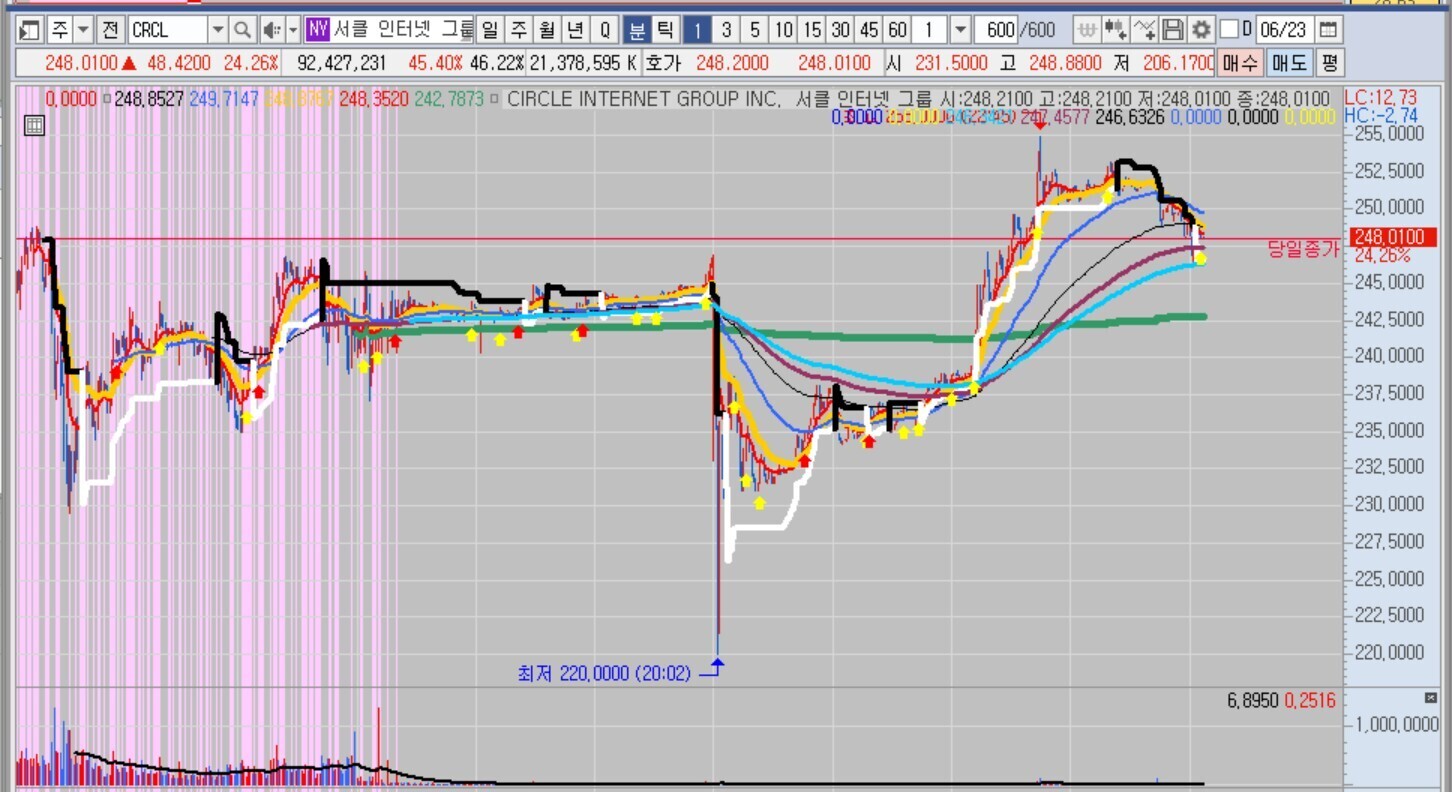Click the HC:-2.74 indicator value
Image resolution: width=1452 pixels, height=792 pixels.
point(1381,115)
